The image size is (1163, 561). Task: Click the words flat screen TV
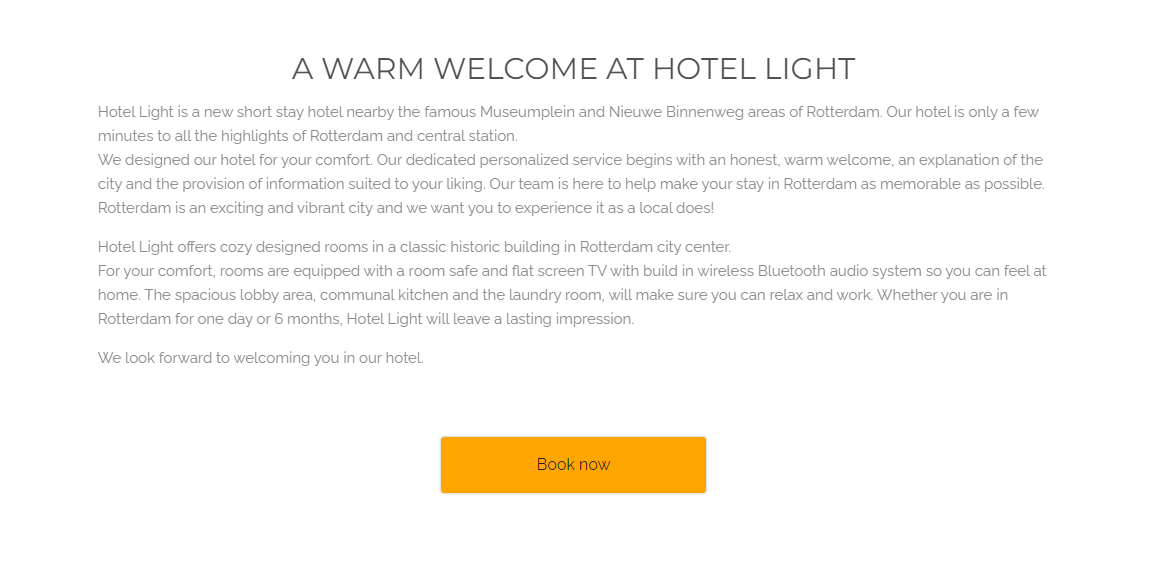click(x=558, y=271)
